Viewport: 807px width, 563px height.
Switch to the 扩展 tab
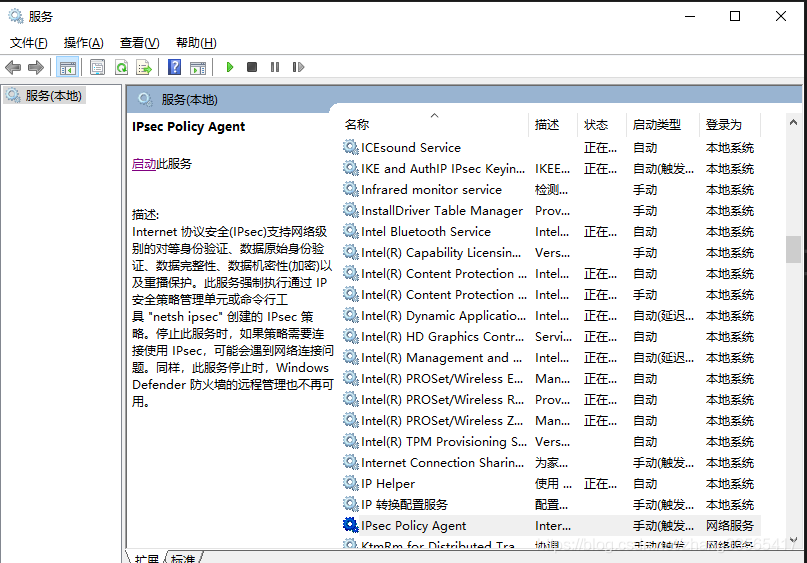146,558
